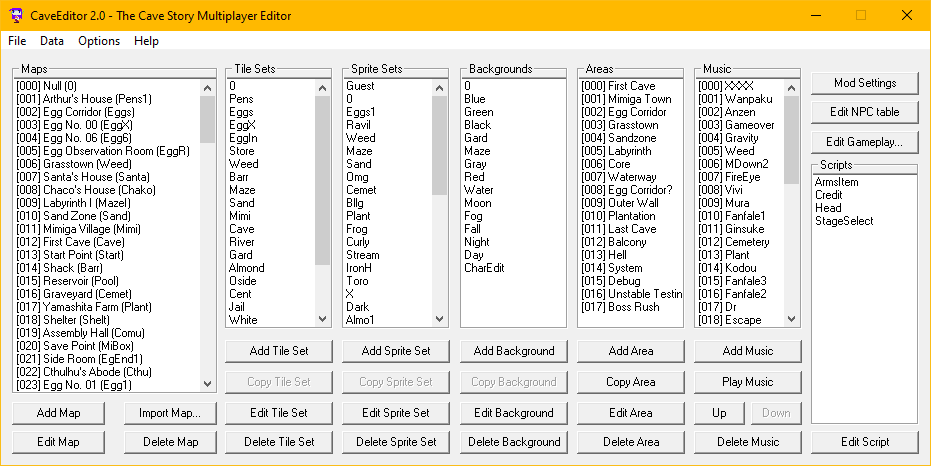Select map Grasstown (Weed)

(74, 164)
